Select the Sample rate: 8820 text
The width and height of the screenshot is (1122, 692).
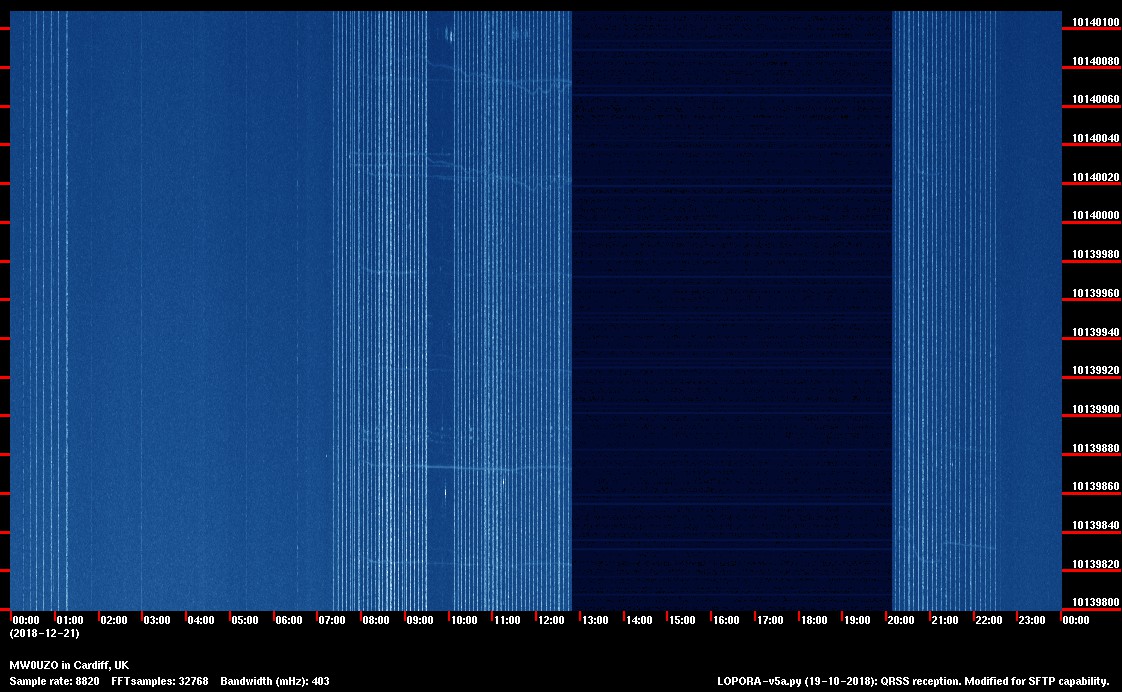point(54,681)
